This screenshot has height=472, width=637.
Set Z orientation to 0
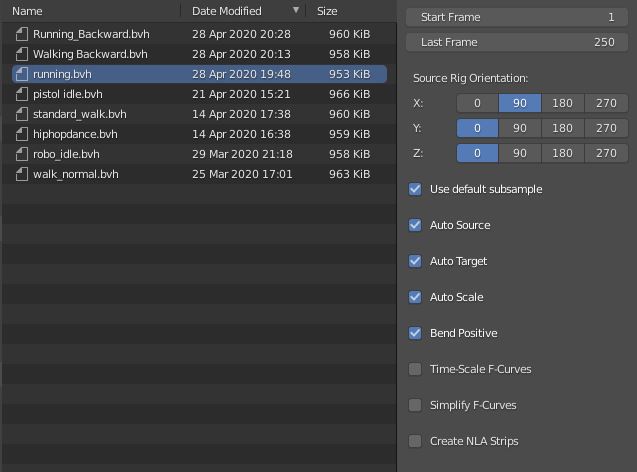pos(477,153)
